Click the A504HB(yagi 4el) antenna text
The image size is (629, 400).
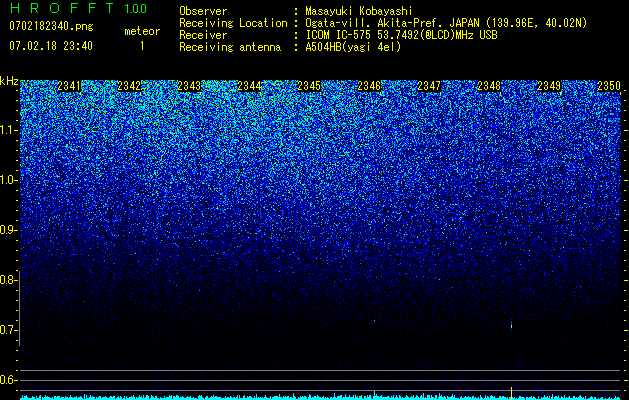(x=353, y=47)
